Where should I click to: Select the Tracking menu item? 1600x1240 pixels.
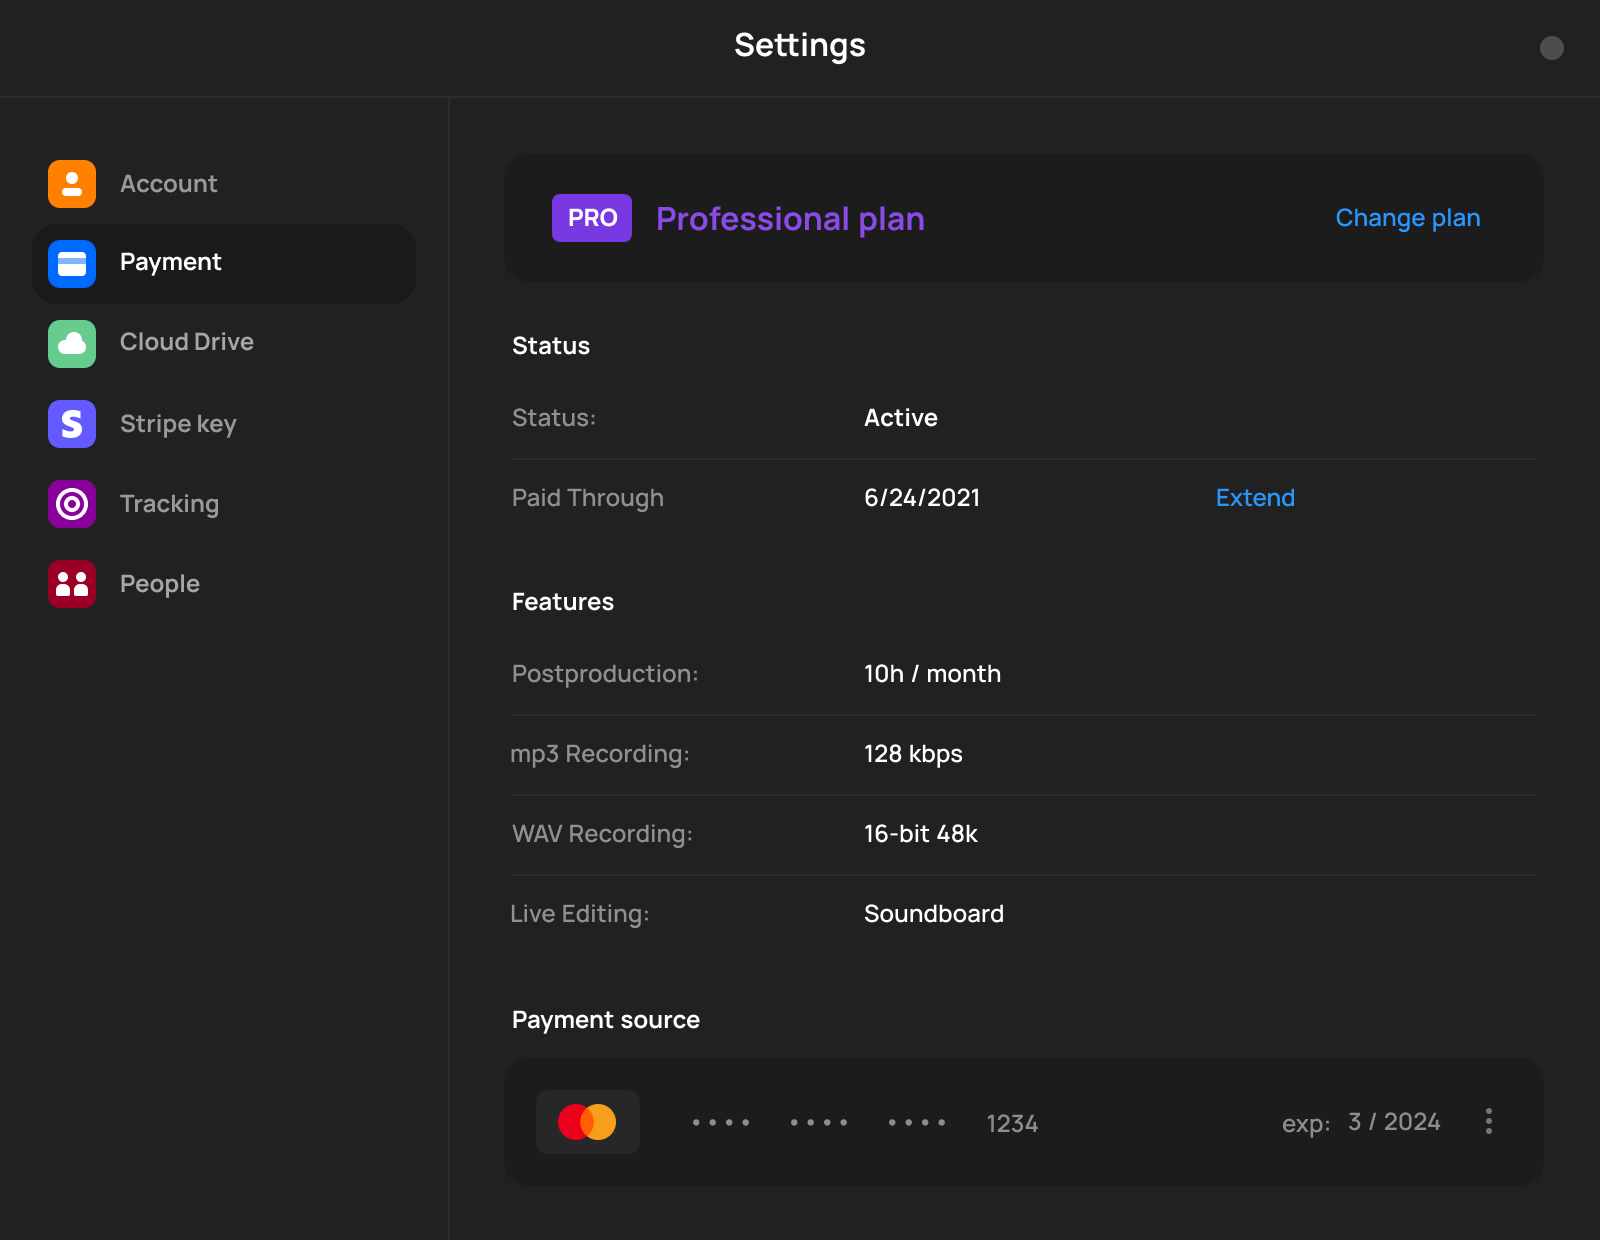(x=169, y=504)
